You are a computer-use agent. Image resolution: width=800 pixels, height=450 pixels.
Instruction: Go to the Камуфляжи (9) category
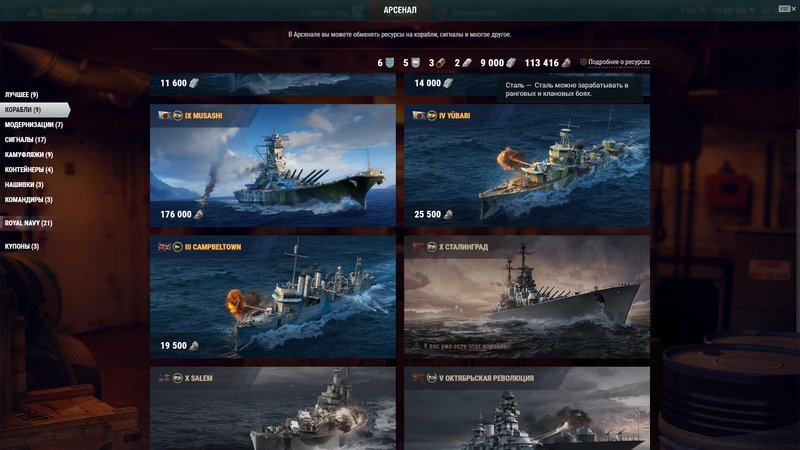pos(29,155)
